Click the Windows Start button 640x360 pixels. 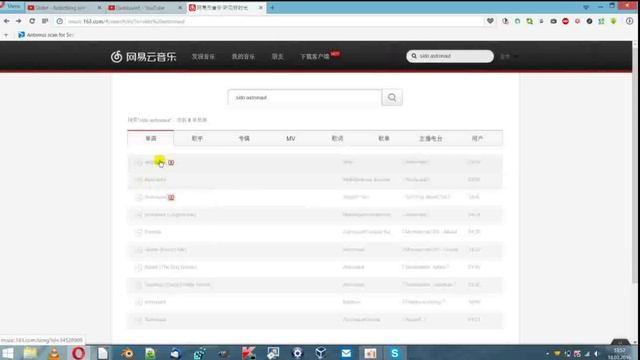point(7,353)
